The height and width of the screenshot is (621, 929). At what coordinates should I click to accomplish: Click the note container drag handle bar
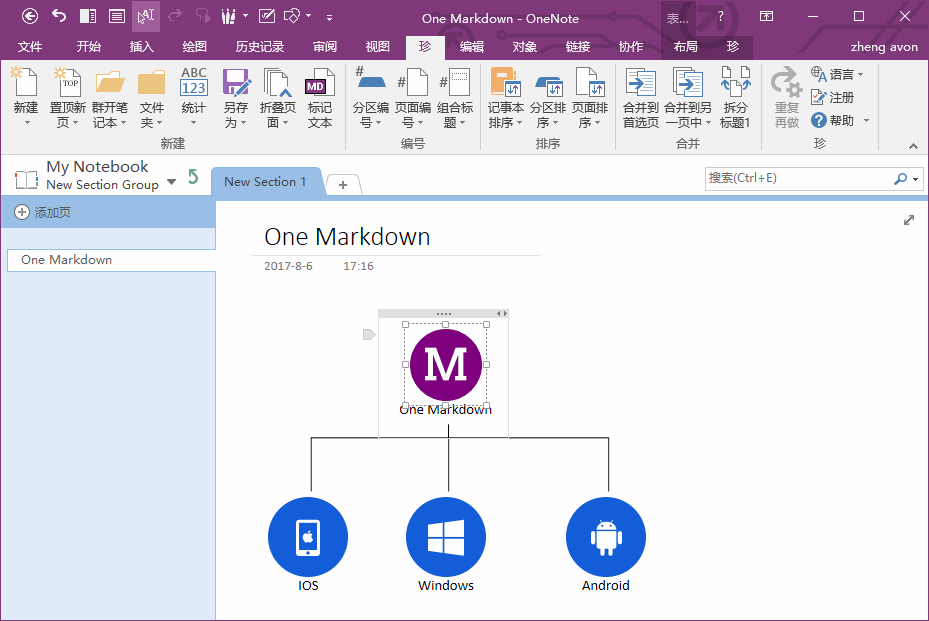click(443, 313)
